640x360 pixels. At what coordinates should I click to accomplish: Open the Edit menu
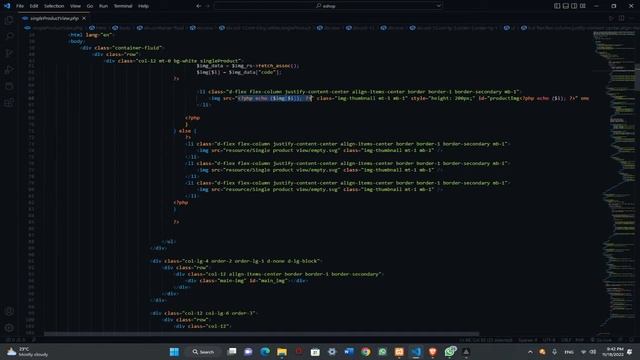point(34,6)
